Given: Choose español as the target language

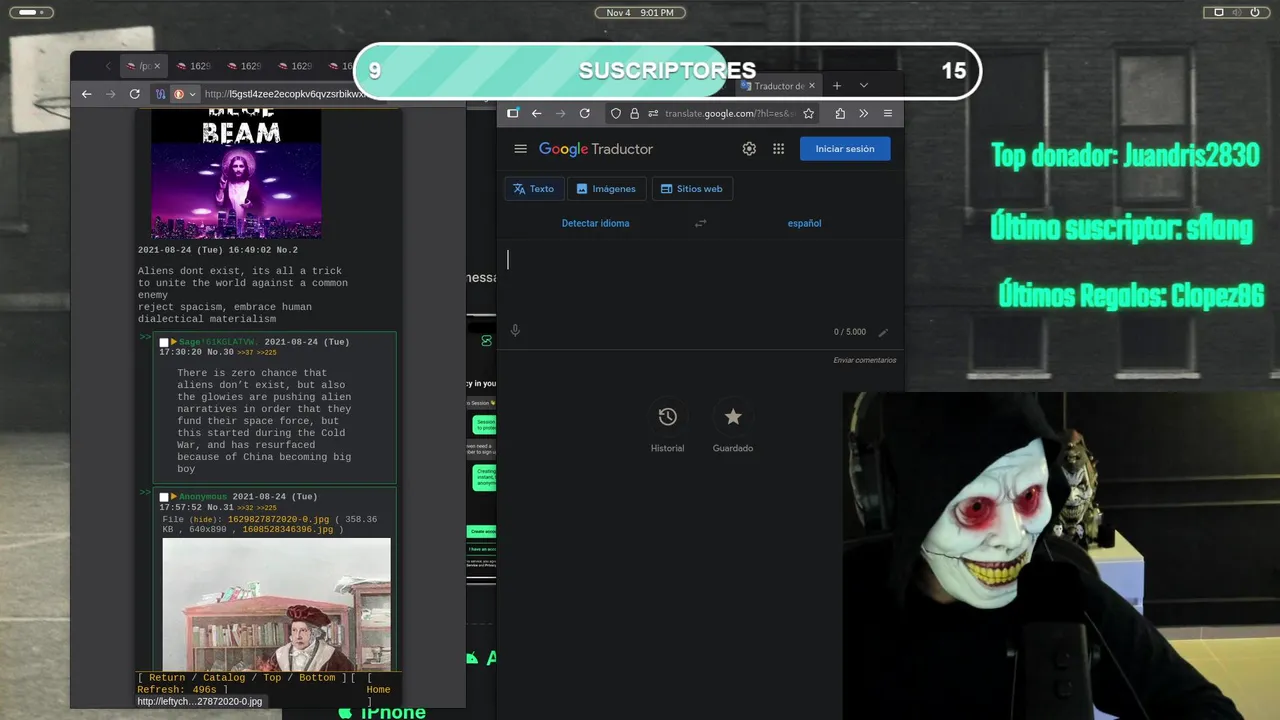Looking at the screenshot, I should (804, 223).
